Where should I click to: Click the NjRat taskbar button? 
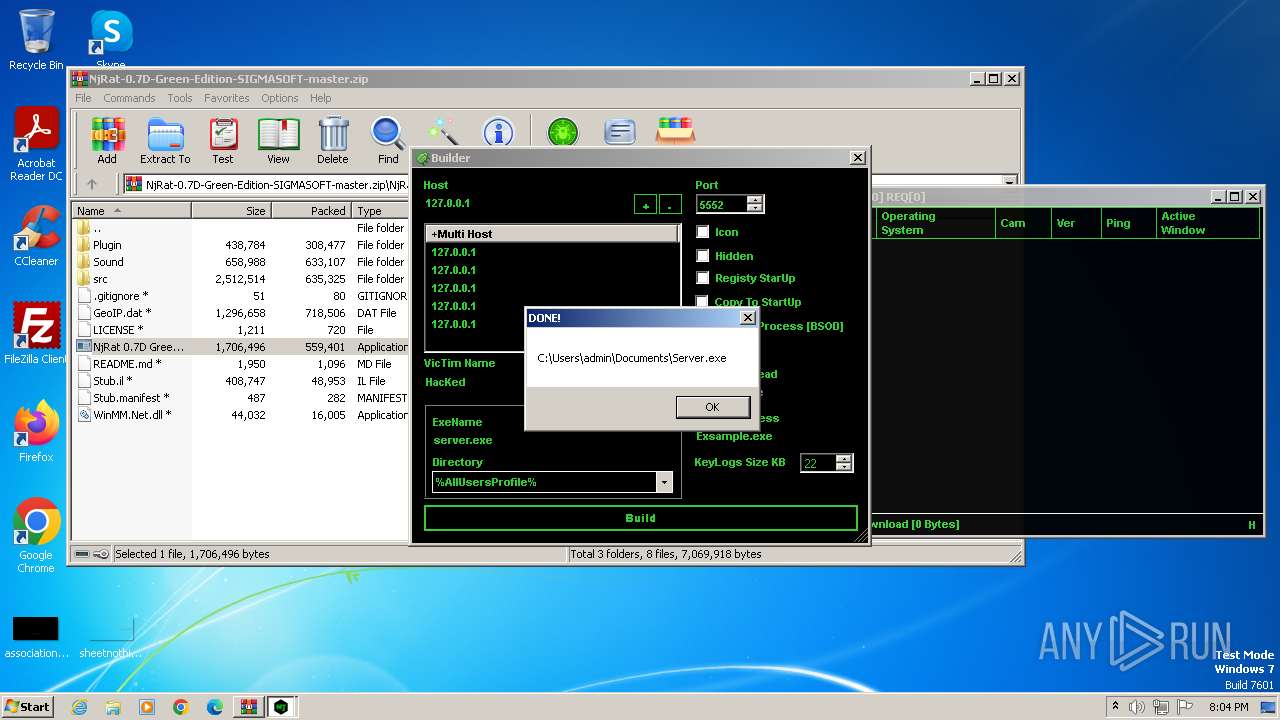(x=282, y=707)
